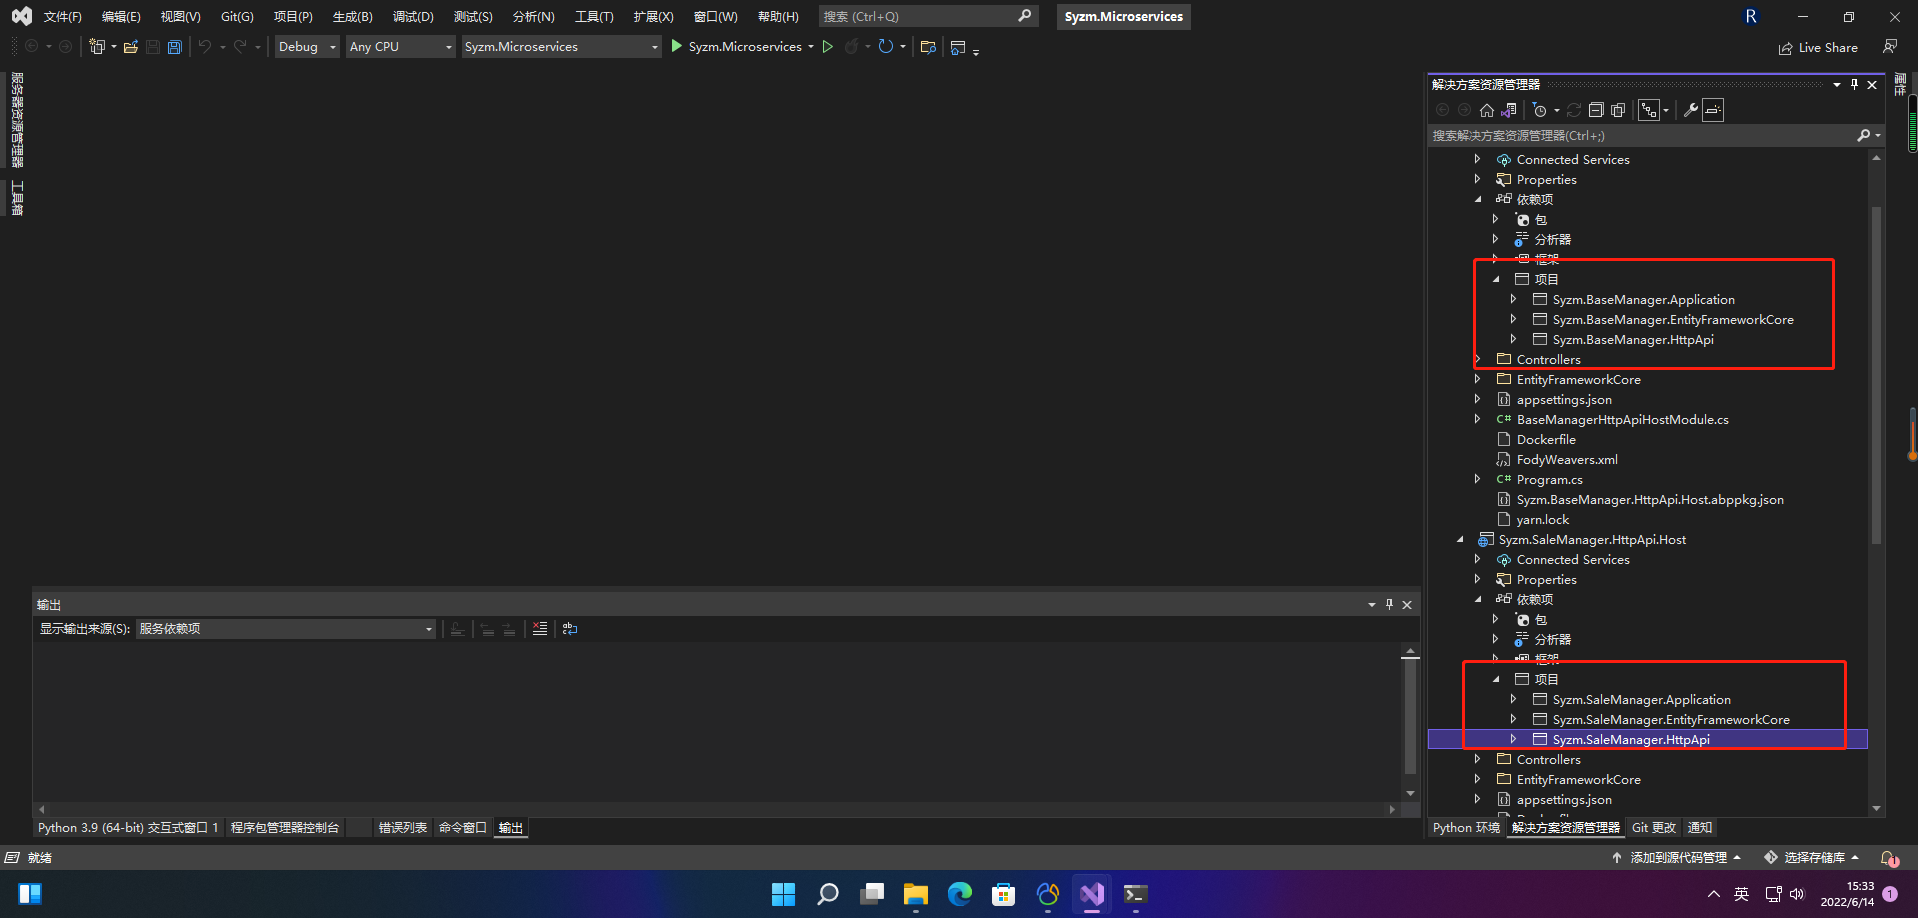Expand Syzm.BaseManager.Application node

pos(1513,299)
